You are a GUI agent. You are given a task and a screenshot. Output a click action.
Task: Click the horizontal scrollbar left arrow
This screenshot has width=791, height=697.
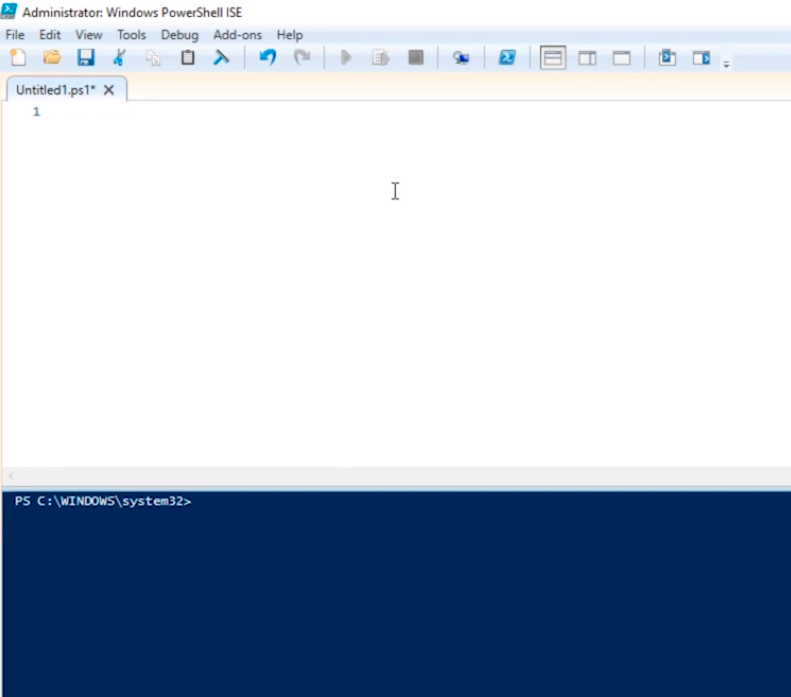[11, 475]
